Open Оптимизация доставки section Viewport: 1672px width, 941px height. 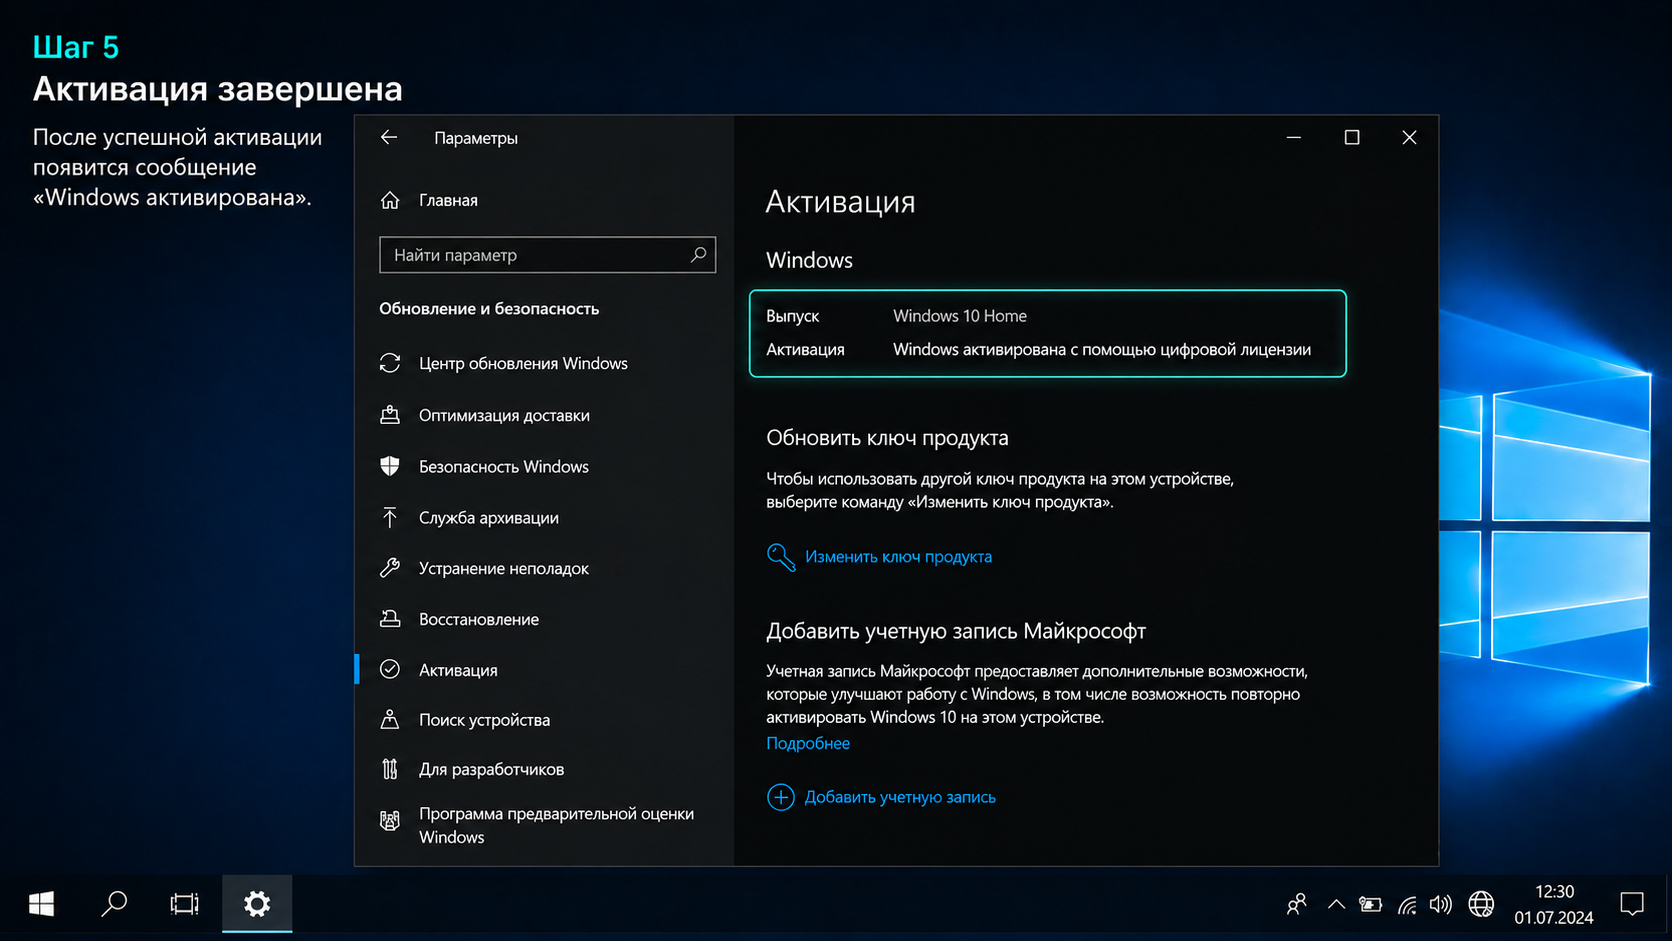click(x=504, y=415)
